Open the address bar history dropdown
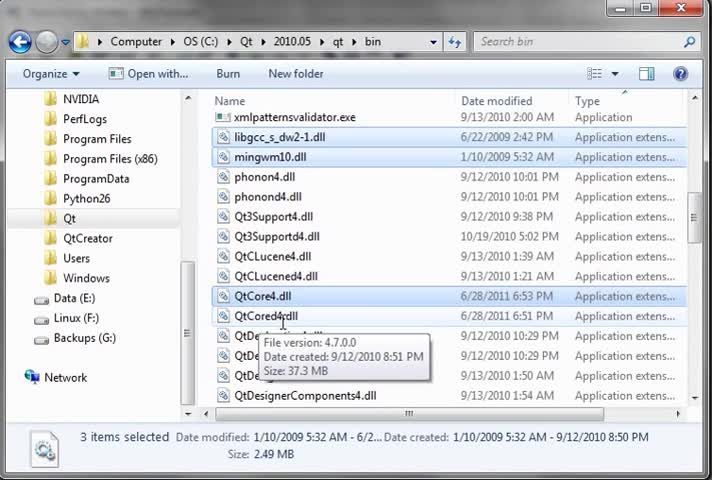This screenshot has width=712, height=480. point(433,42)
